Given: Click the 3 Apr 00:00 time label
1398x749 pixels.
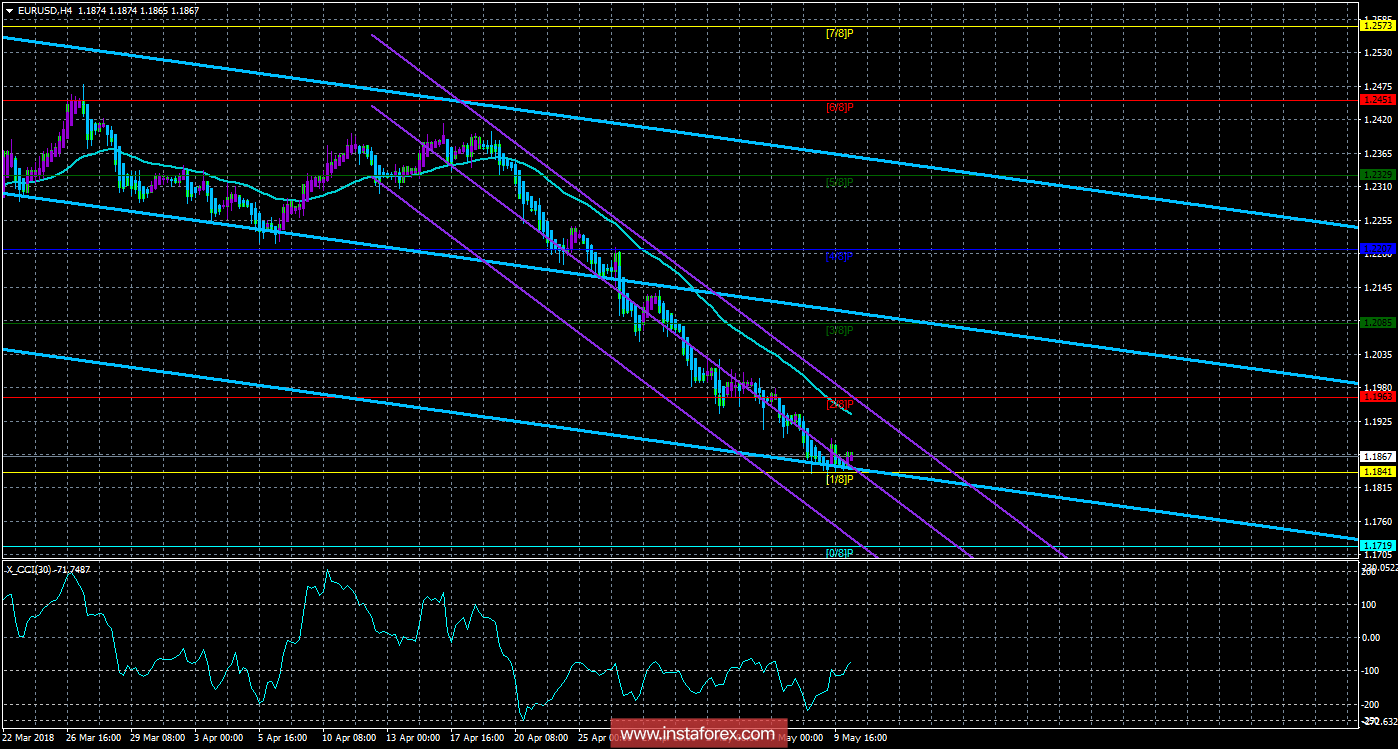Looking at the screenshot, I should (x=221, y=738).
